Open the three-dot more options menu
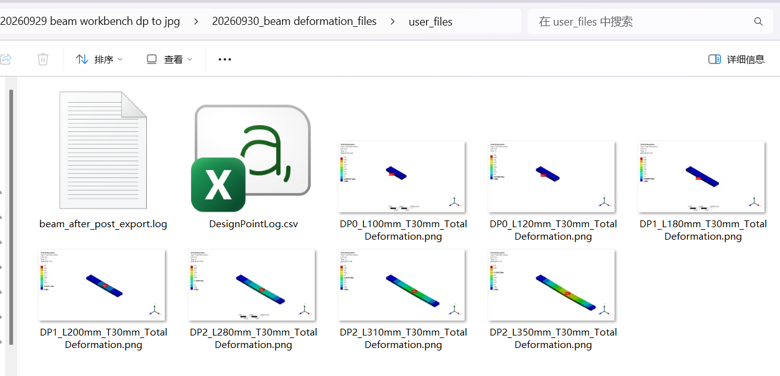This screenshot has width=780, height=376. (x=225, y=59)
